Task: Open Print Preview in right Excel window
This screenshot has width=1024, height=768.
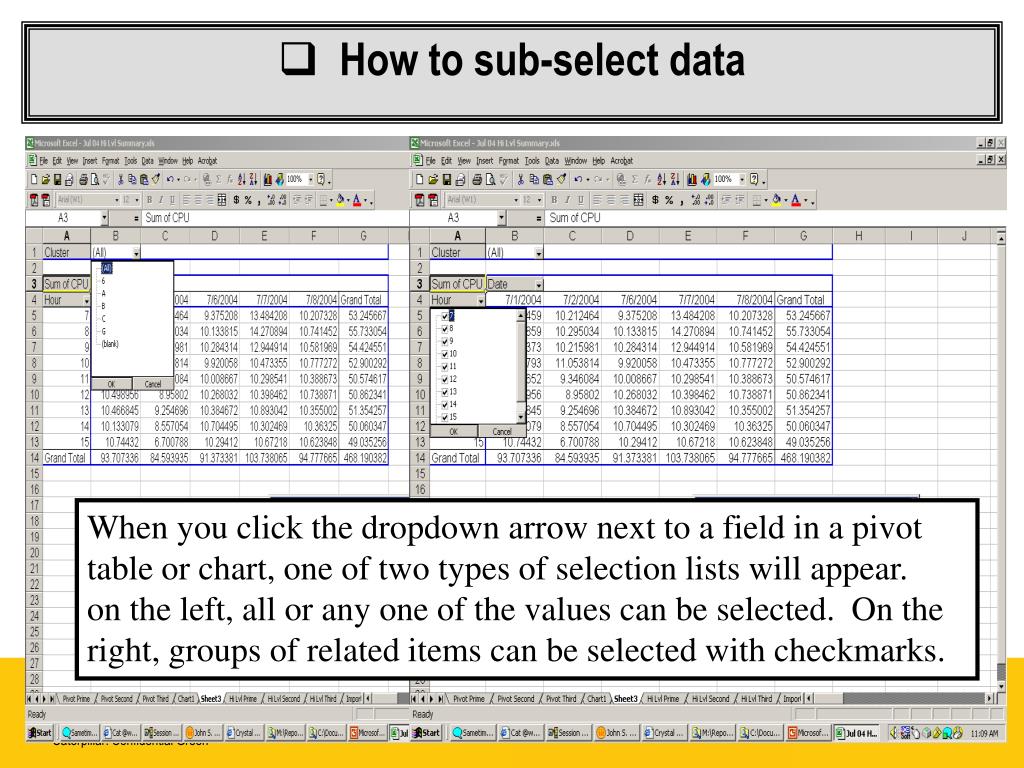Action: coord(489,180)
